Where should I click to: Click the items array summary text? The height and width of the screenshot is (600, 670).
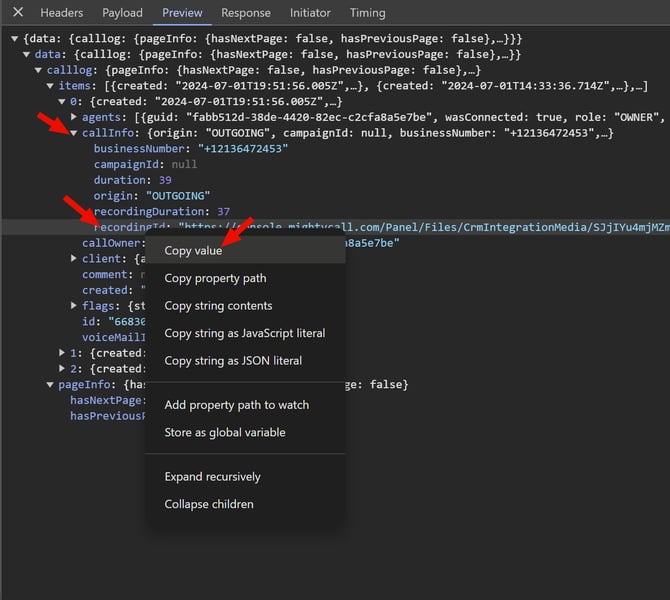[x=376, y=86]
